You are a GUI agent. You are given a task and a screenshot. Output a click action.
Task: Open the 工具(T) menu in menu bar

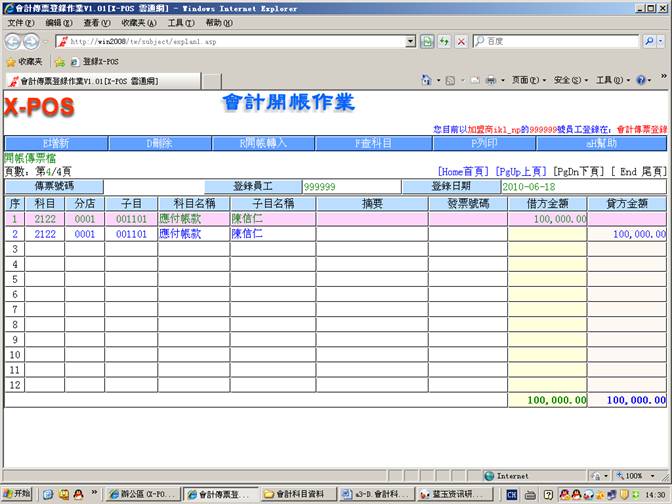click(x=181, y=22)
